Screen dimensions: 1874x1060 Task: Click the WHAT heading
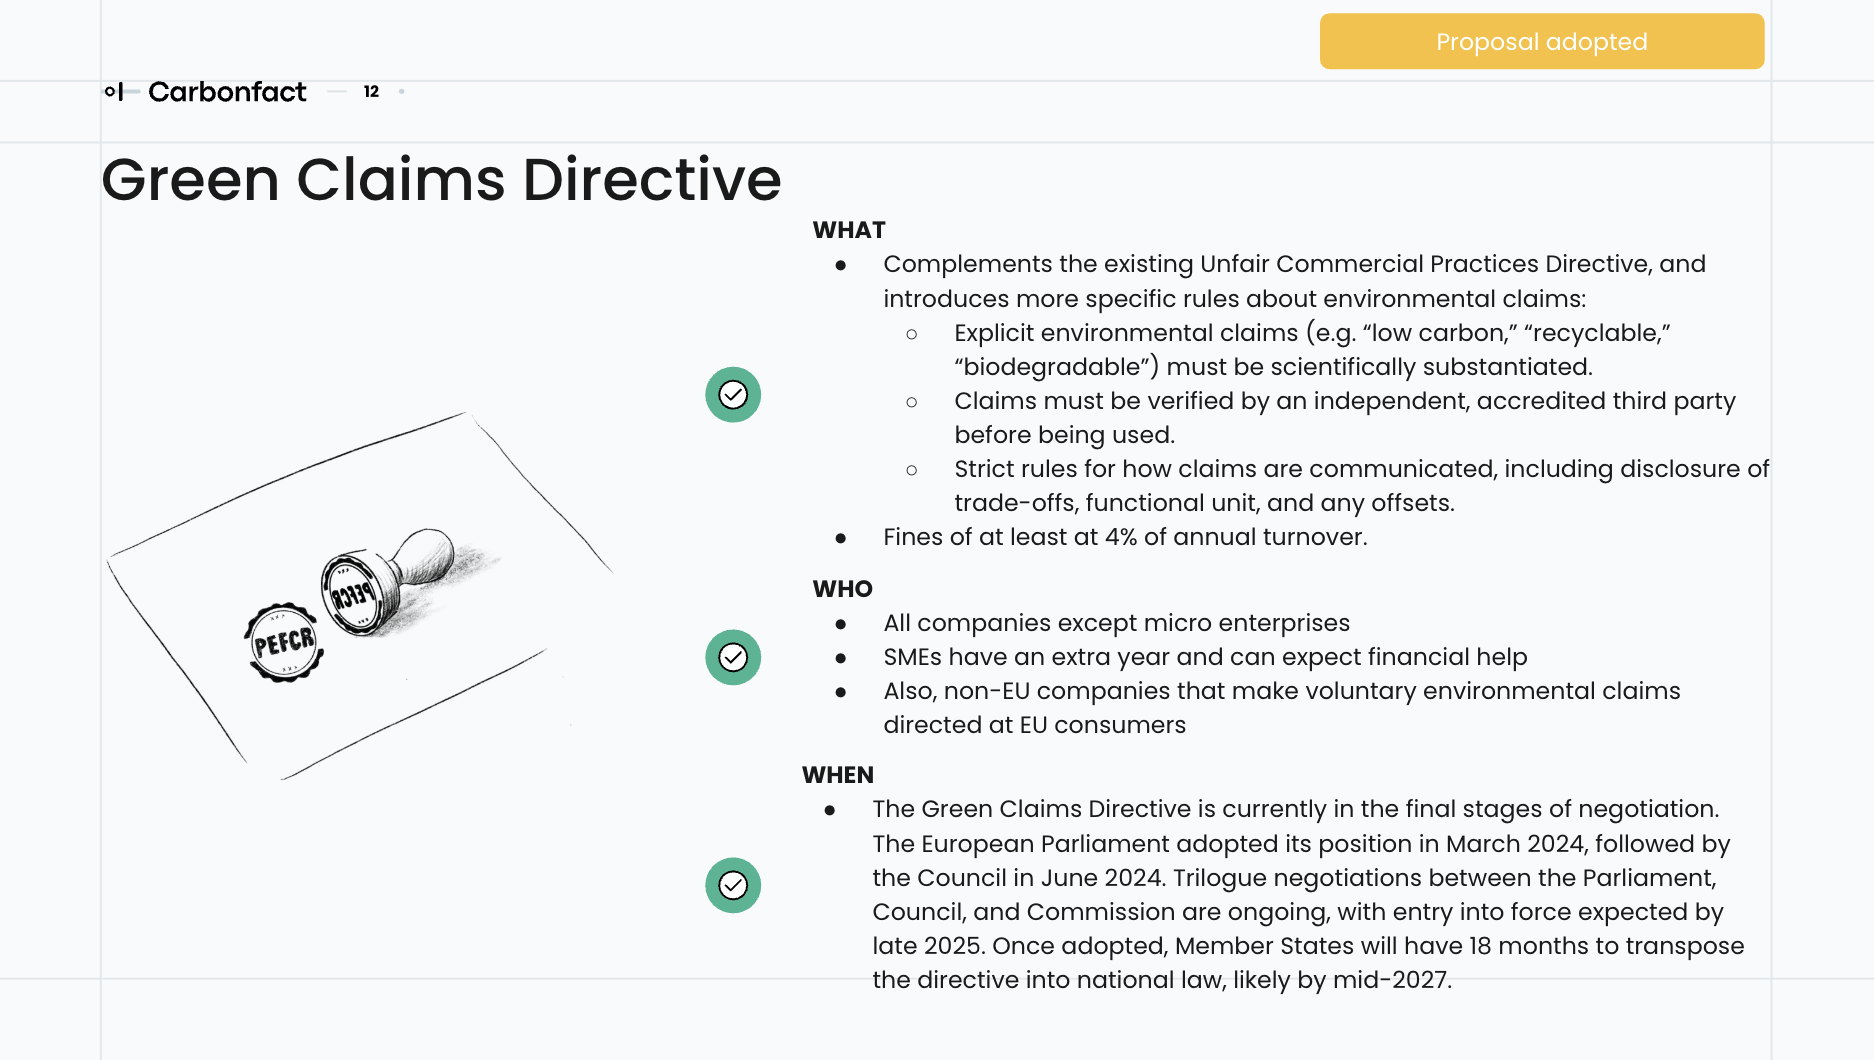(x=849, y=230)
